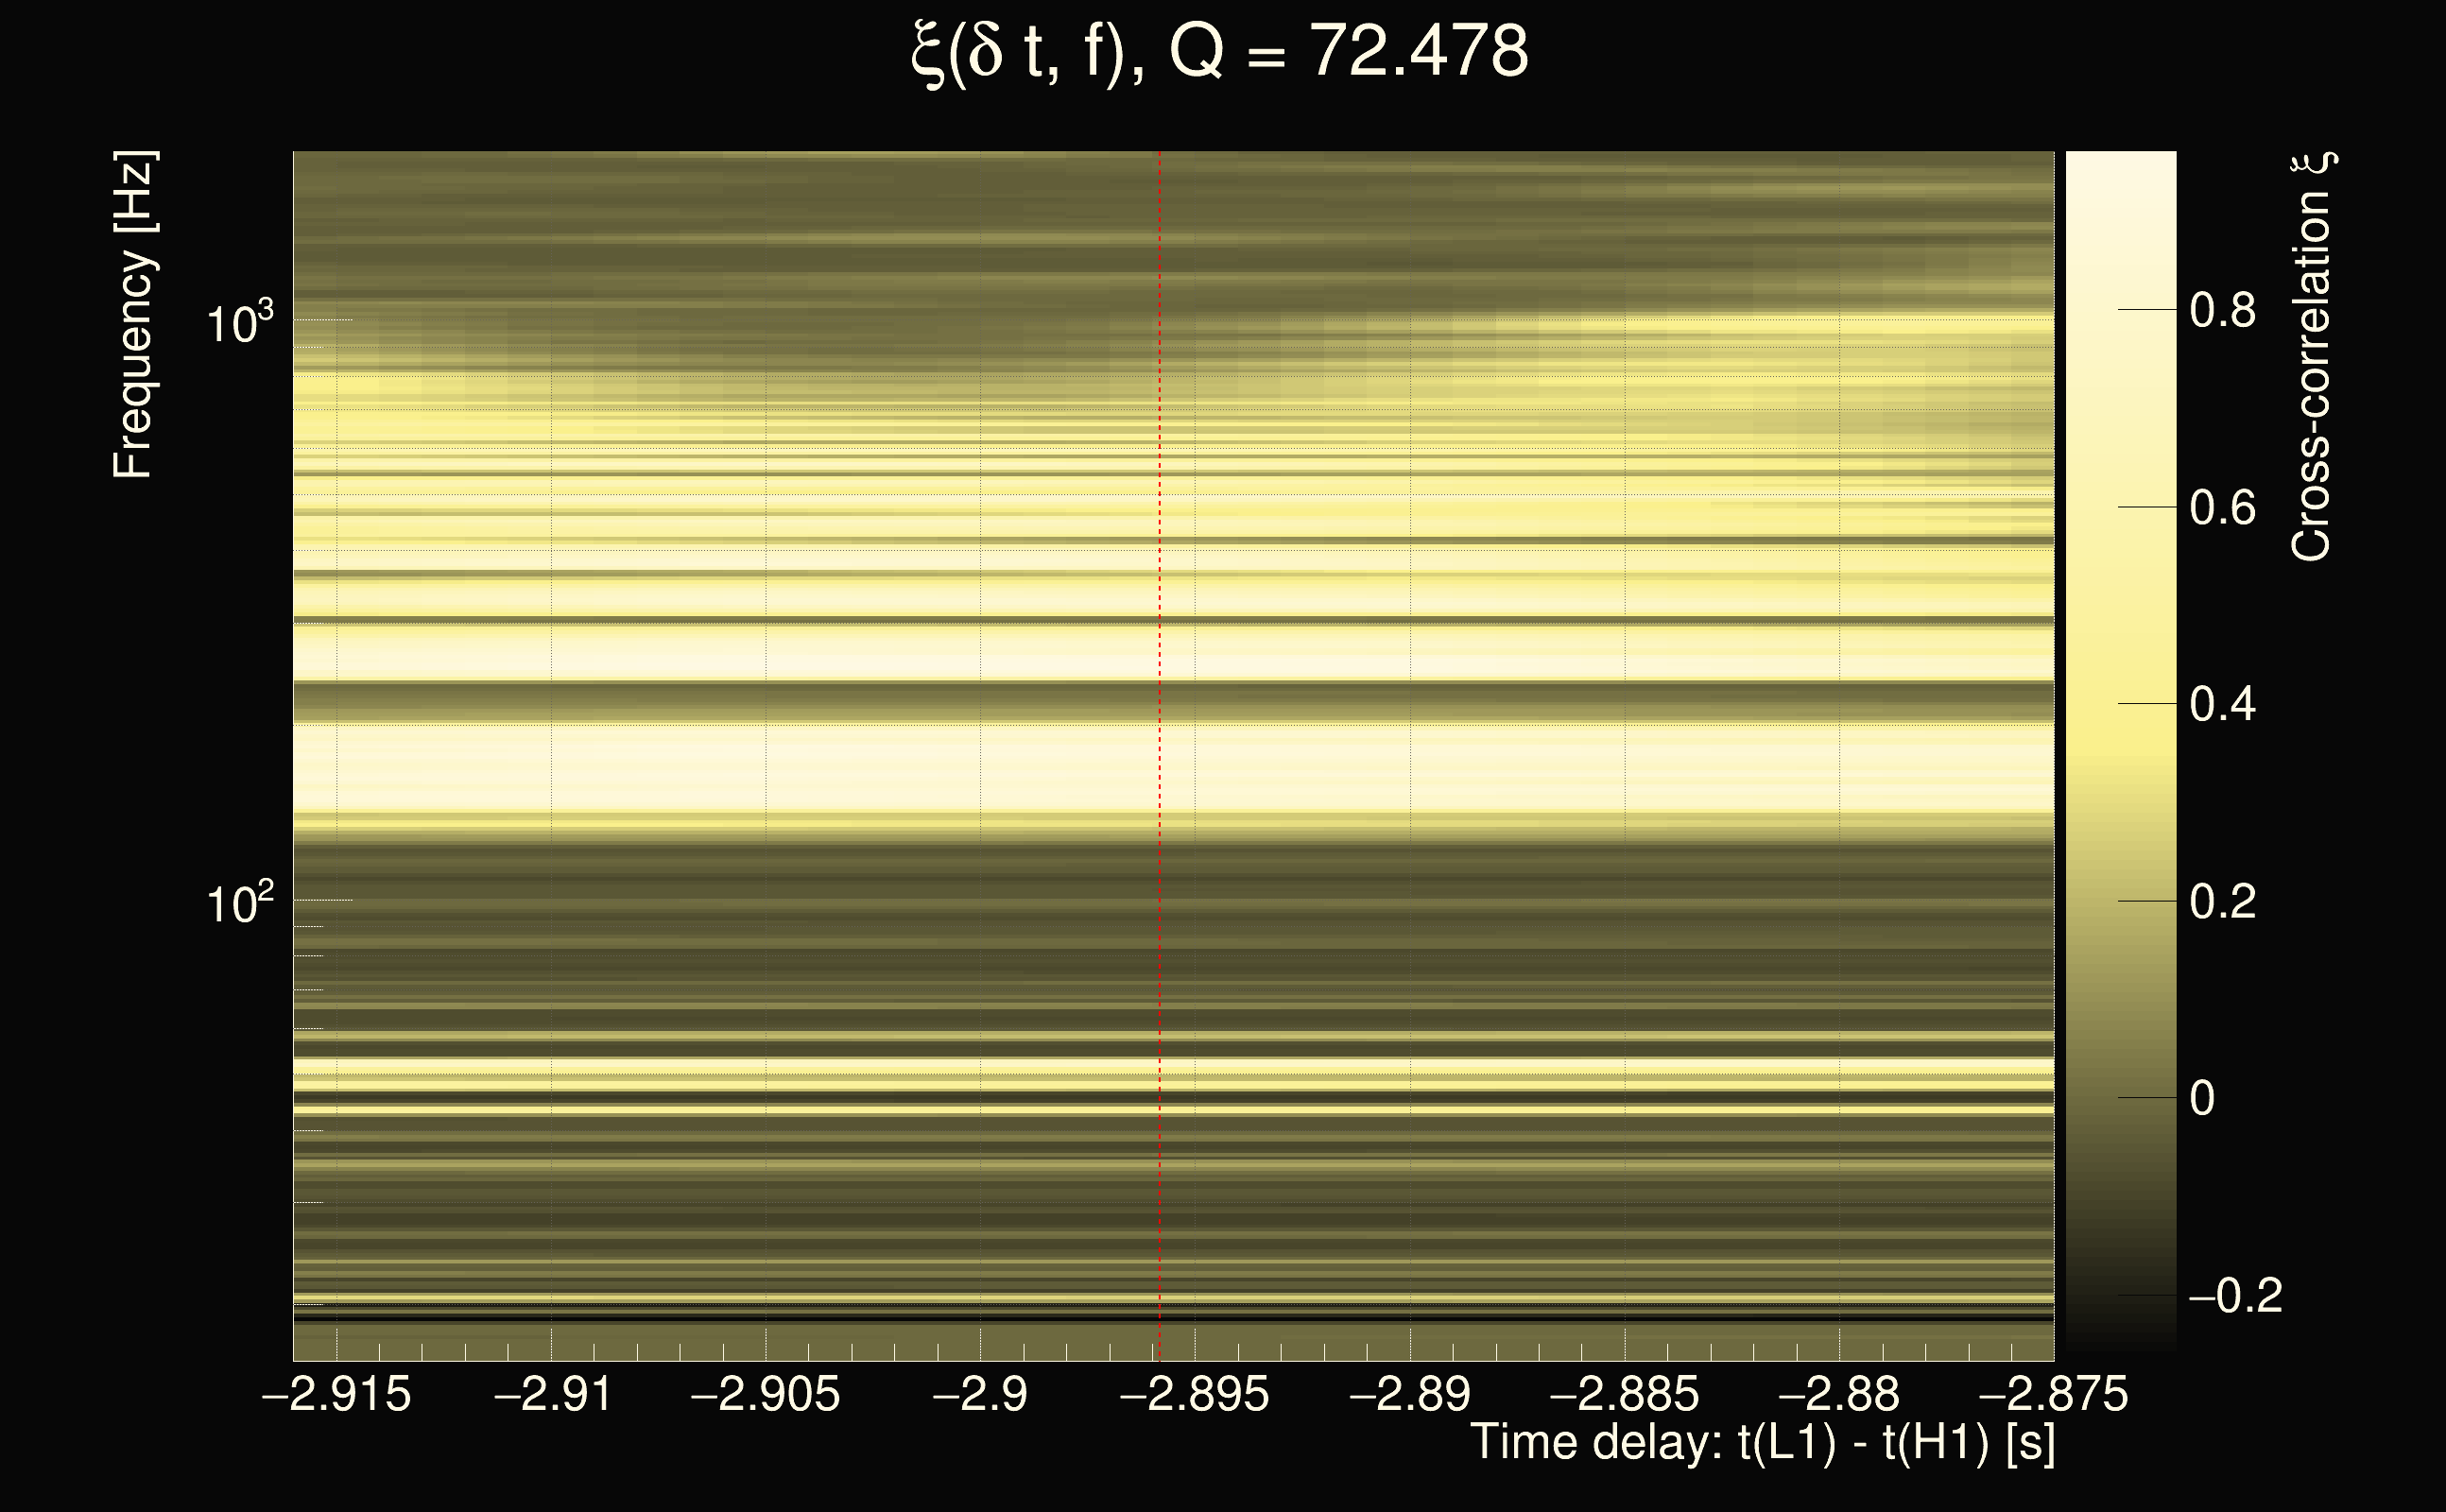Click the 0.4 colorbar tick label
The image size is (2446, 1512).
tap(2222, 705)
